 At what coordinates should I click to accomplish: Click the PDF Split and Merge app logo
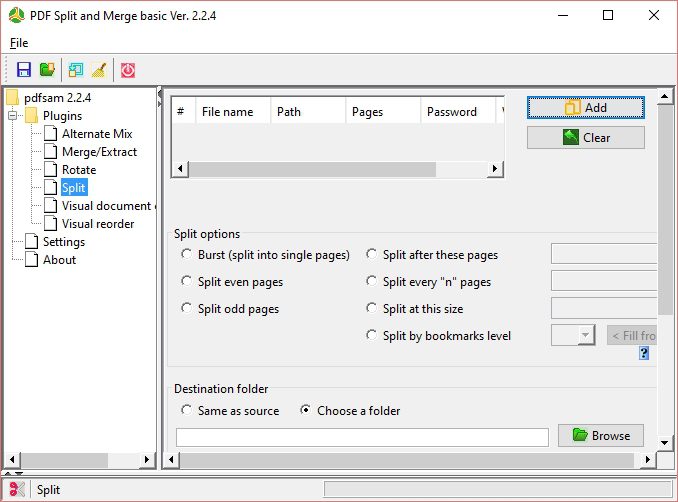tap(16, 16)
